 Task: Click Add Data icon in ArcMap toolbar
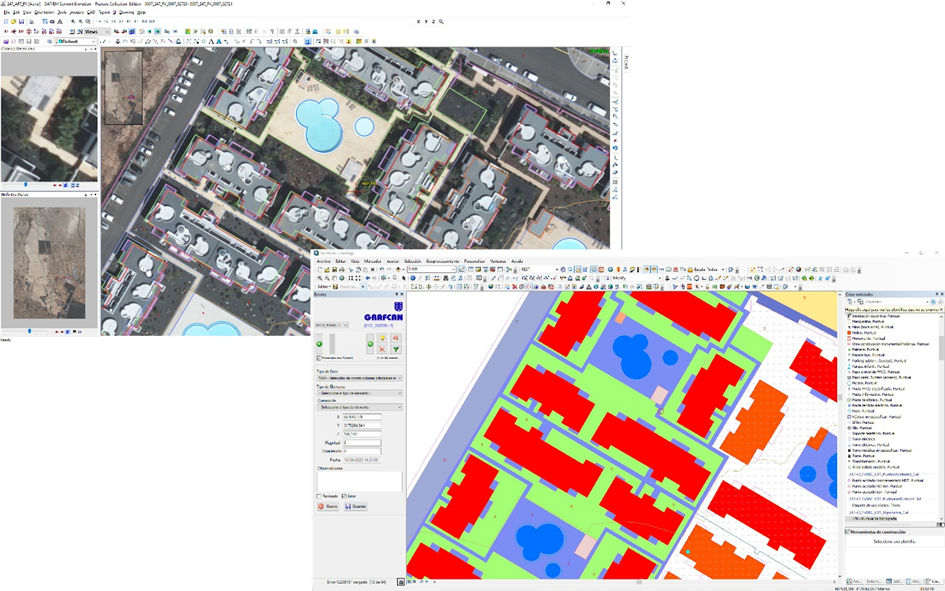[398, 269]
